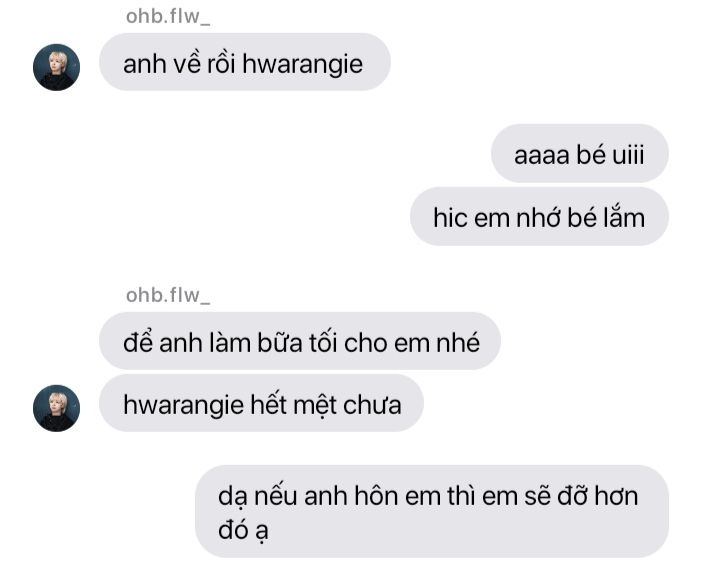
Task: Click "đó ạ" on the last bubble's second line
Action: coord(243,531)
